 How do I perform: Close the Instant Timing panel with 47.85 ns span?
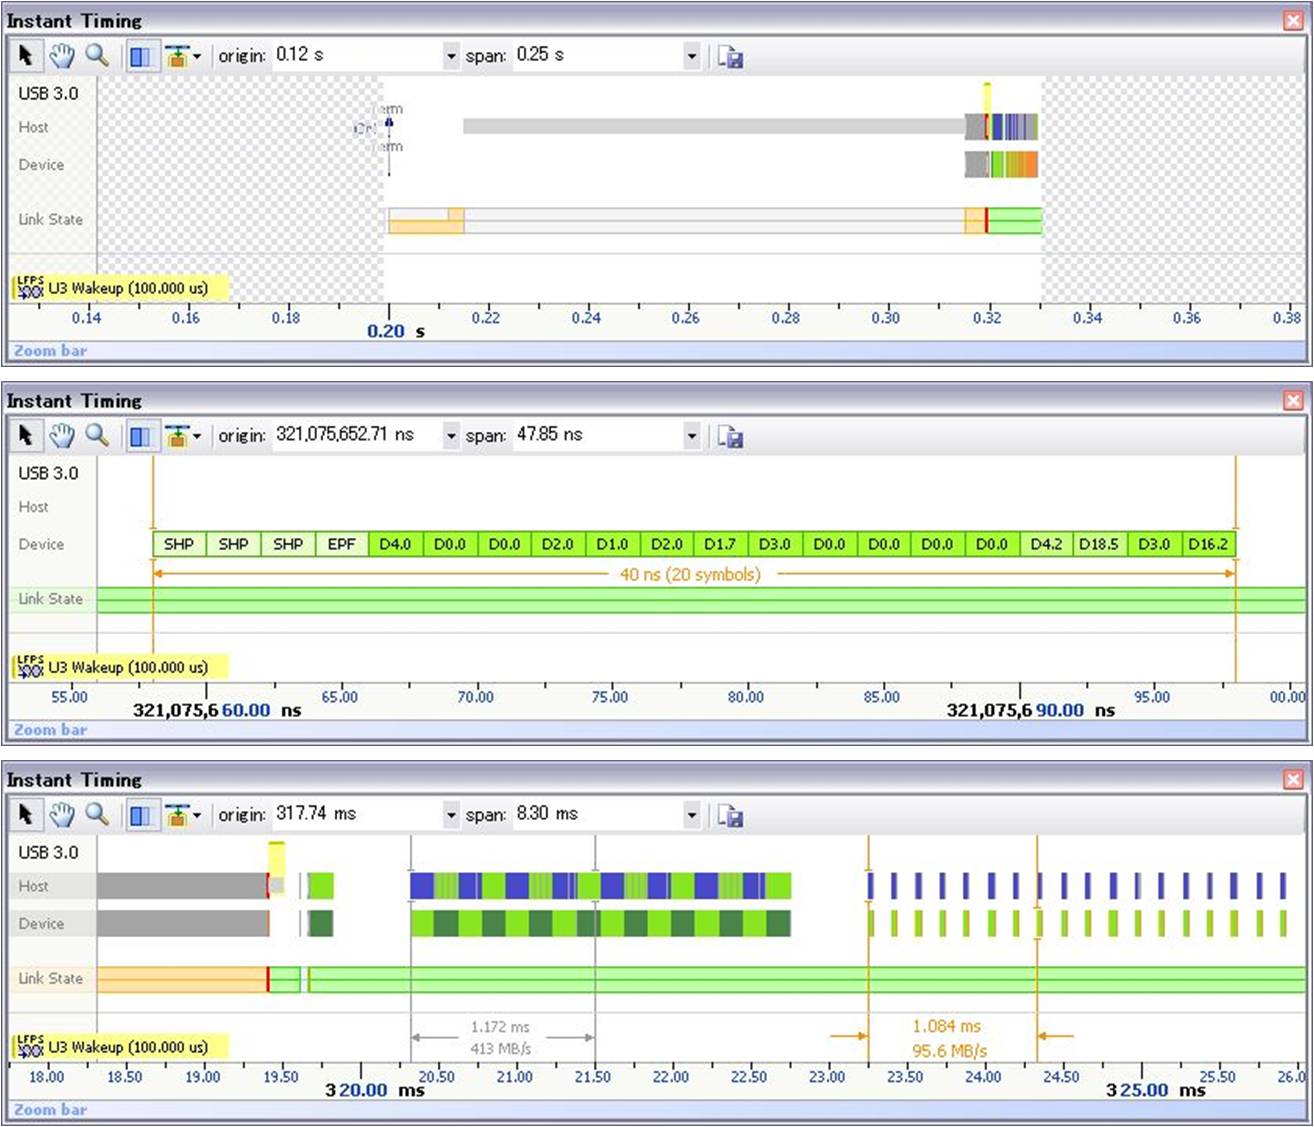(x=1293, y=400)
